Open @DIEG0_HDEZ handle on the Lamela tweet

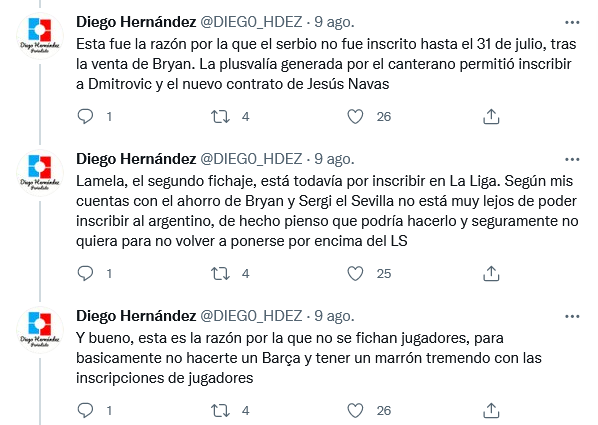251,159
